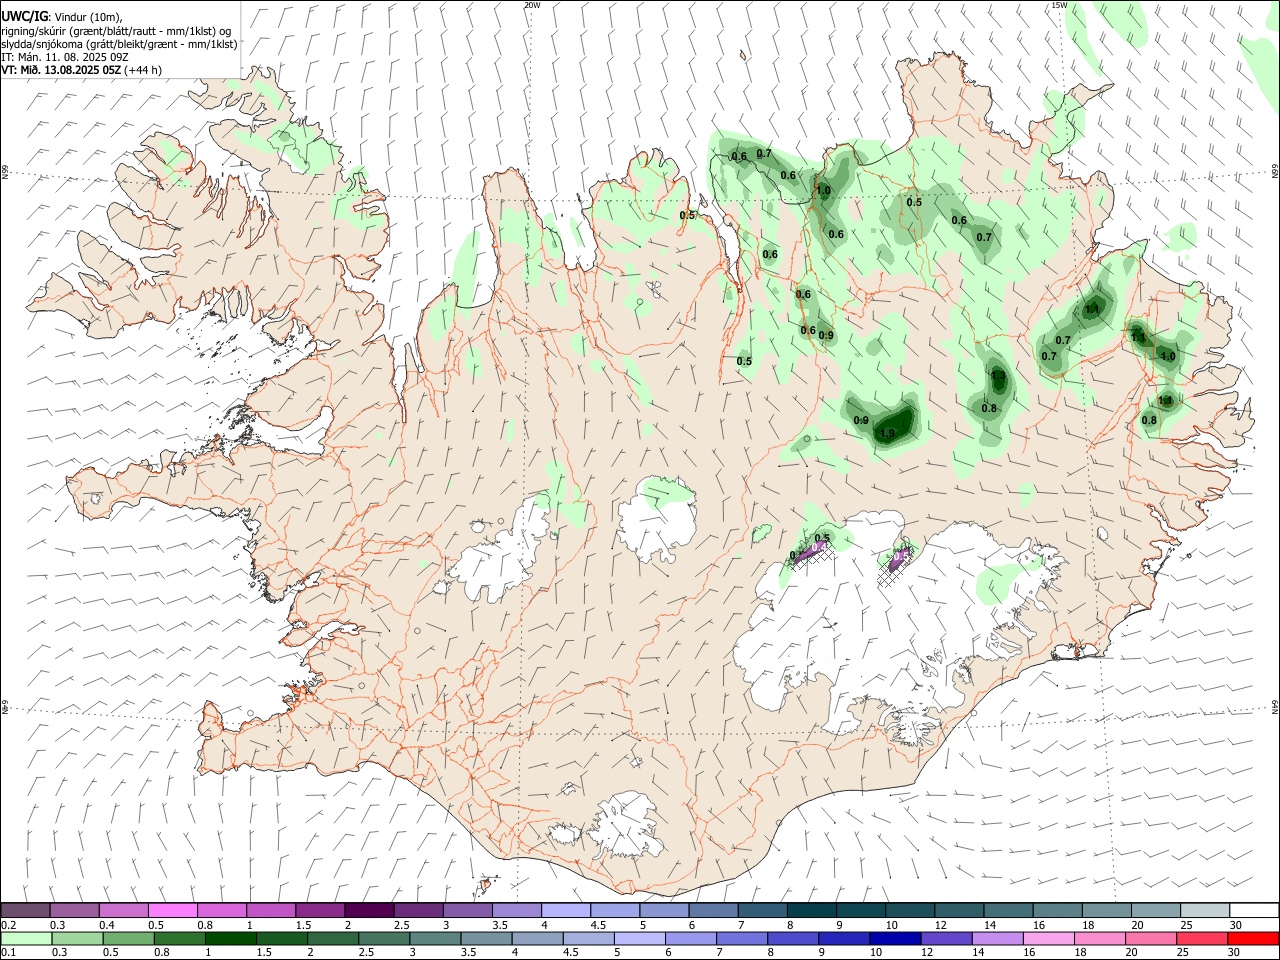Click the '0.2' label in upper legend

8,925
